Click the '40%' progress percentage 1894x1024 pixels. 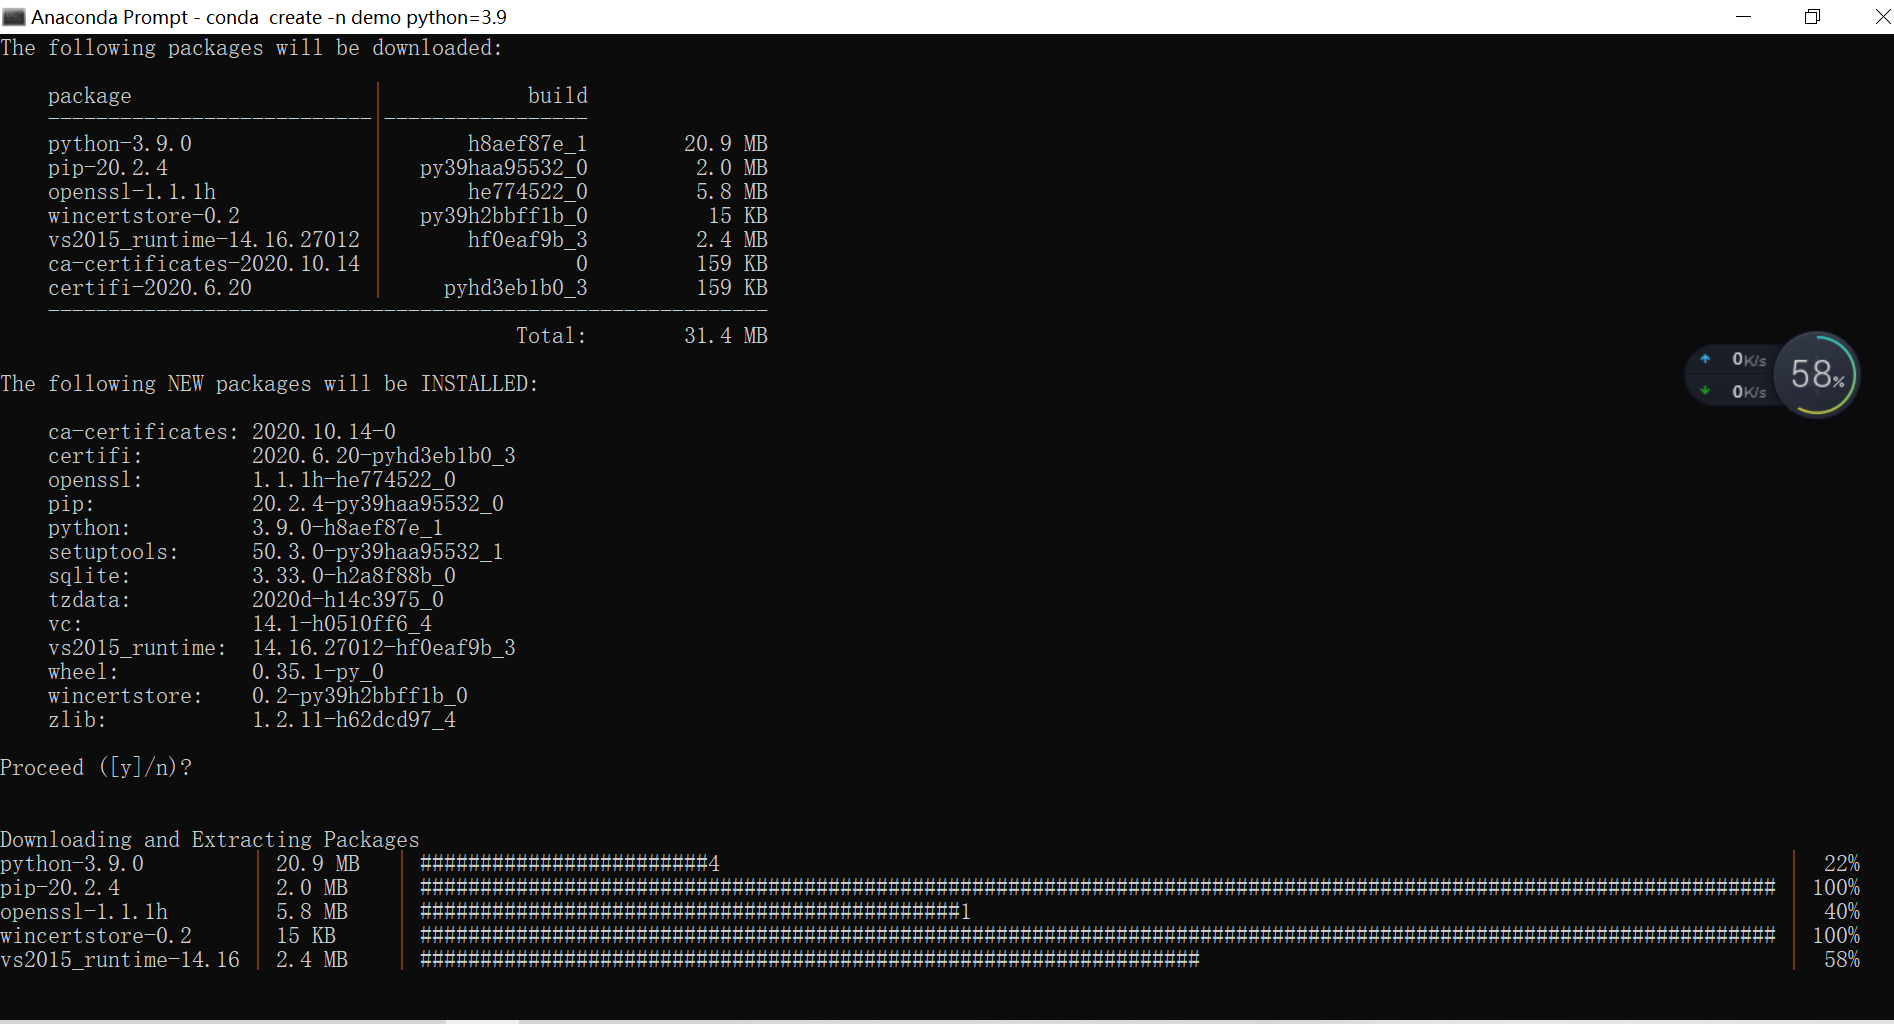tap(1842, 912)
